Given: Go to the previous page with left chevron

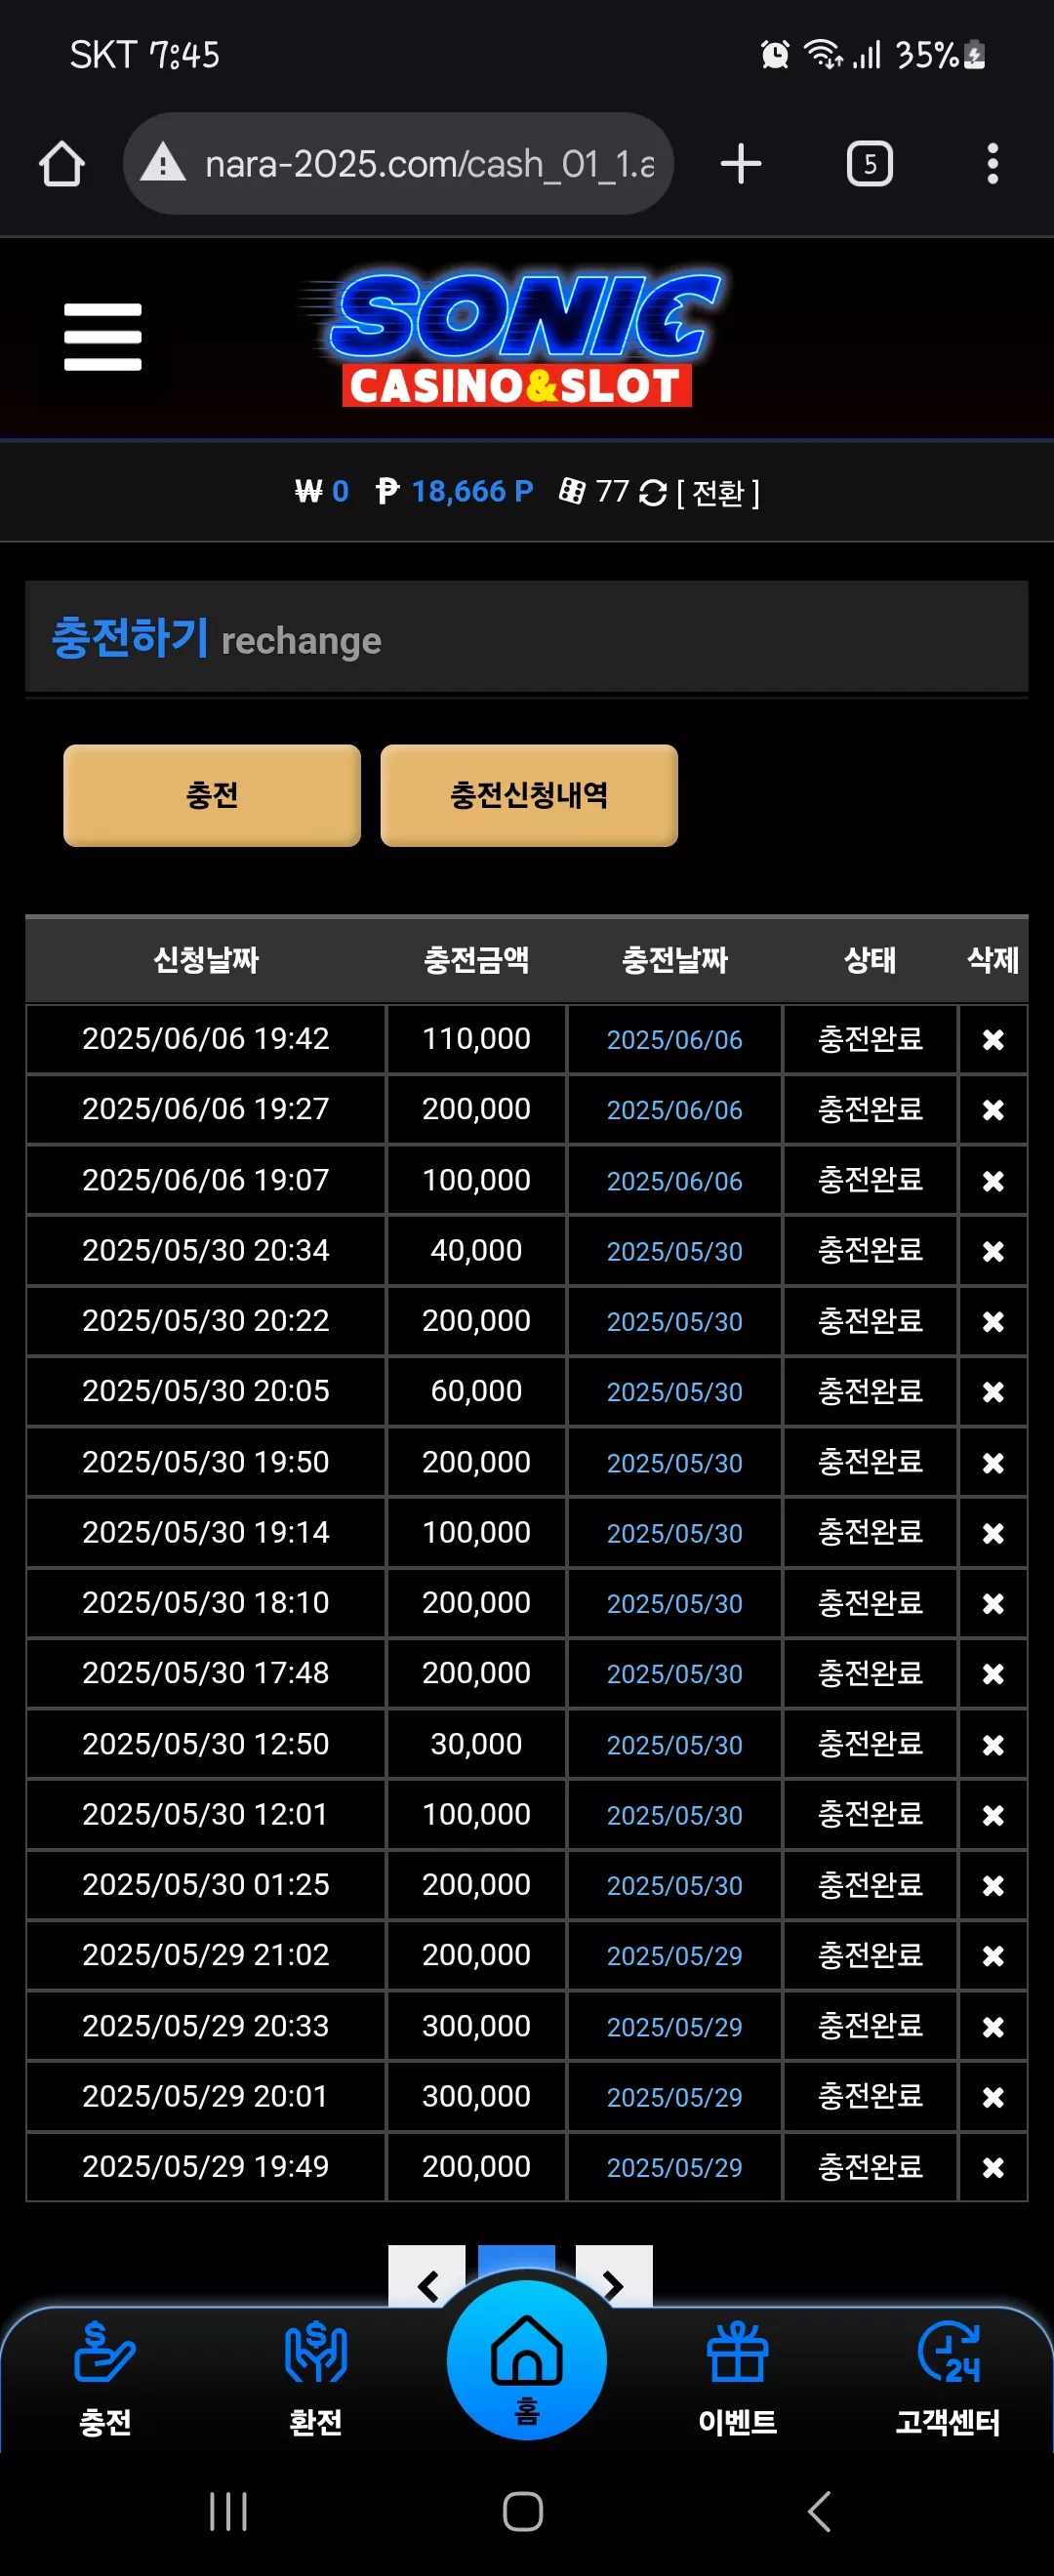Looking at the screenshot, I should click(x=427, y=2280).
